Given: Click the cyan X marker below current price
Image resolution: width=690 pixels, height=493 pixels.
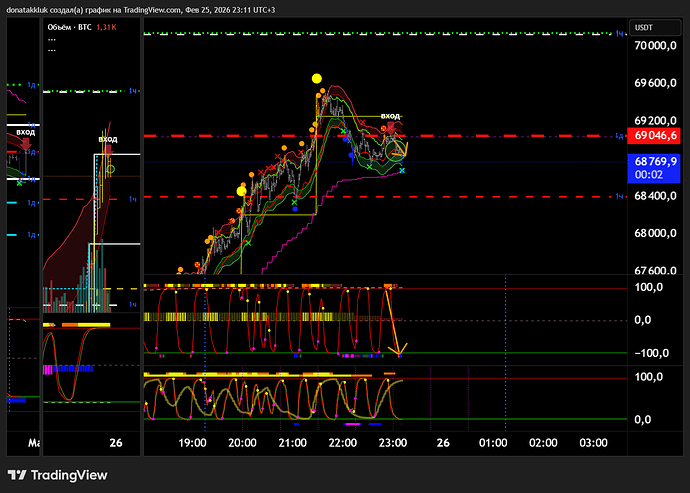Looking at the screenshot, I should pyautogui.click(x=402, y=171).
